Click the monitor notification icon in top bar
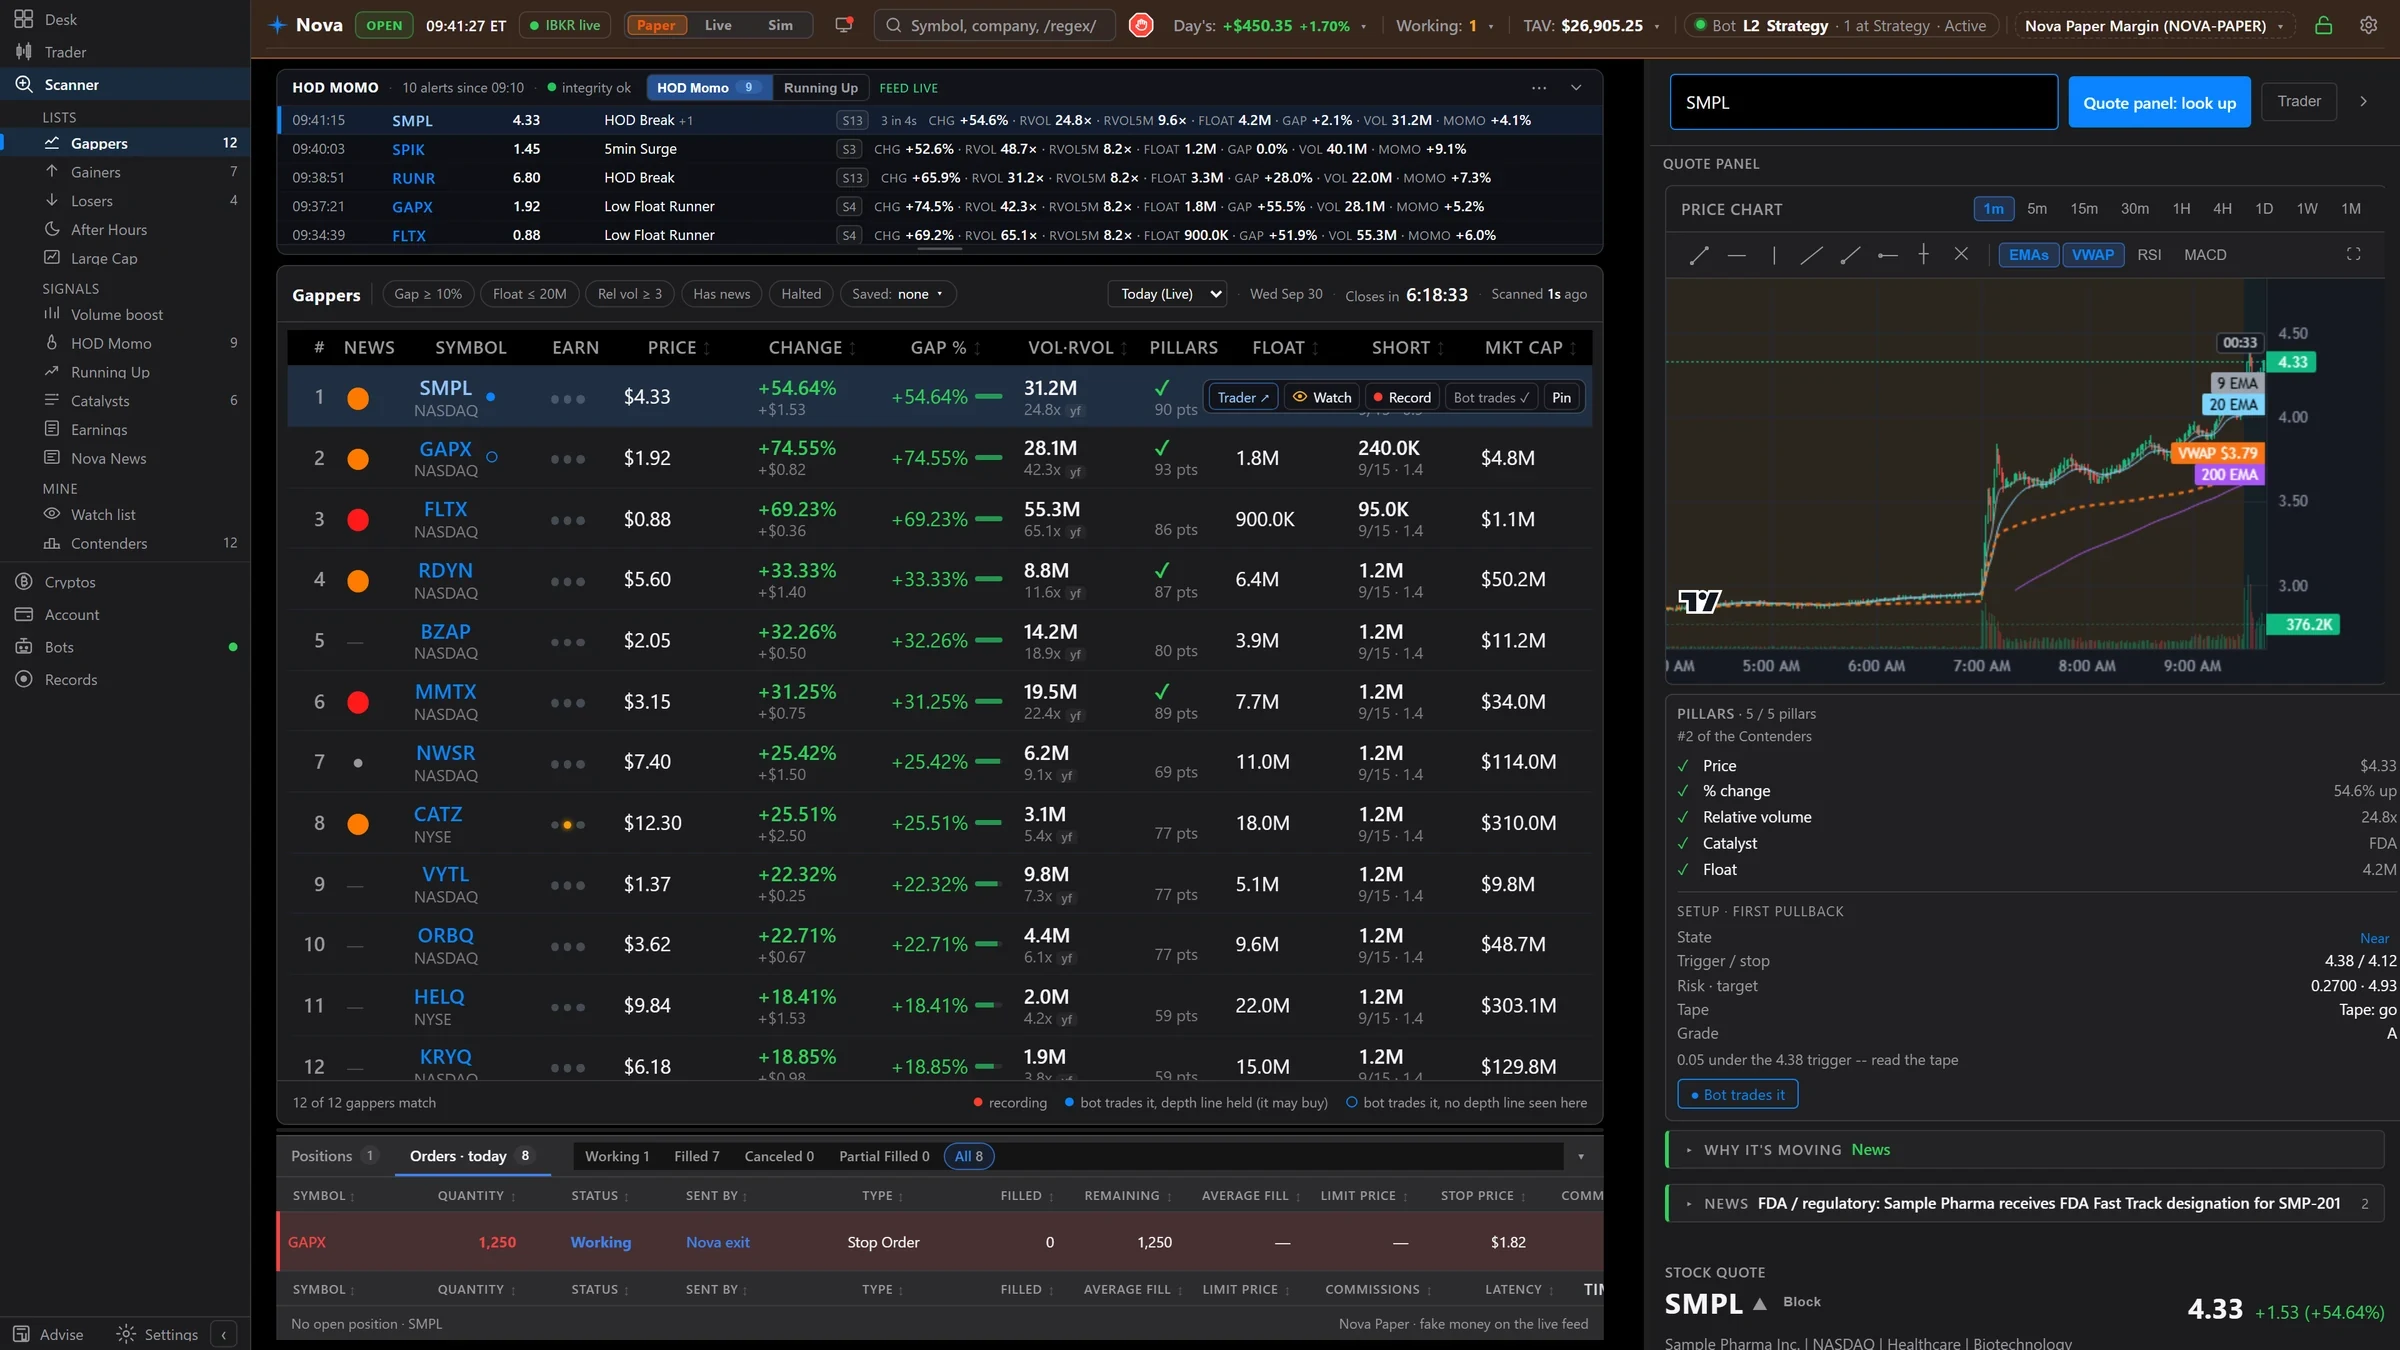The width and height of the screenshot is (2400, 1350). pos(844,25)
